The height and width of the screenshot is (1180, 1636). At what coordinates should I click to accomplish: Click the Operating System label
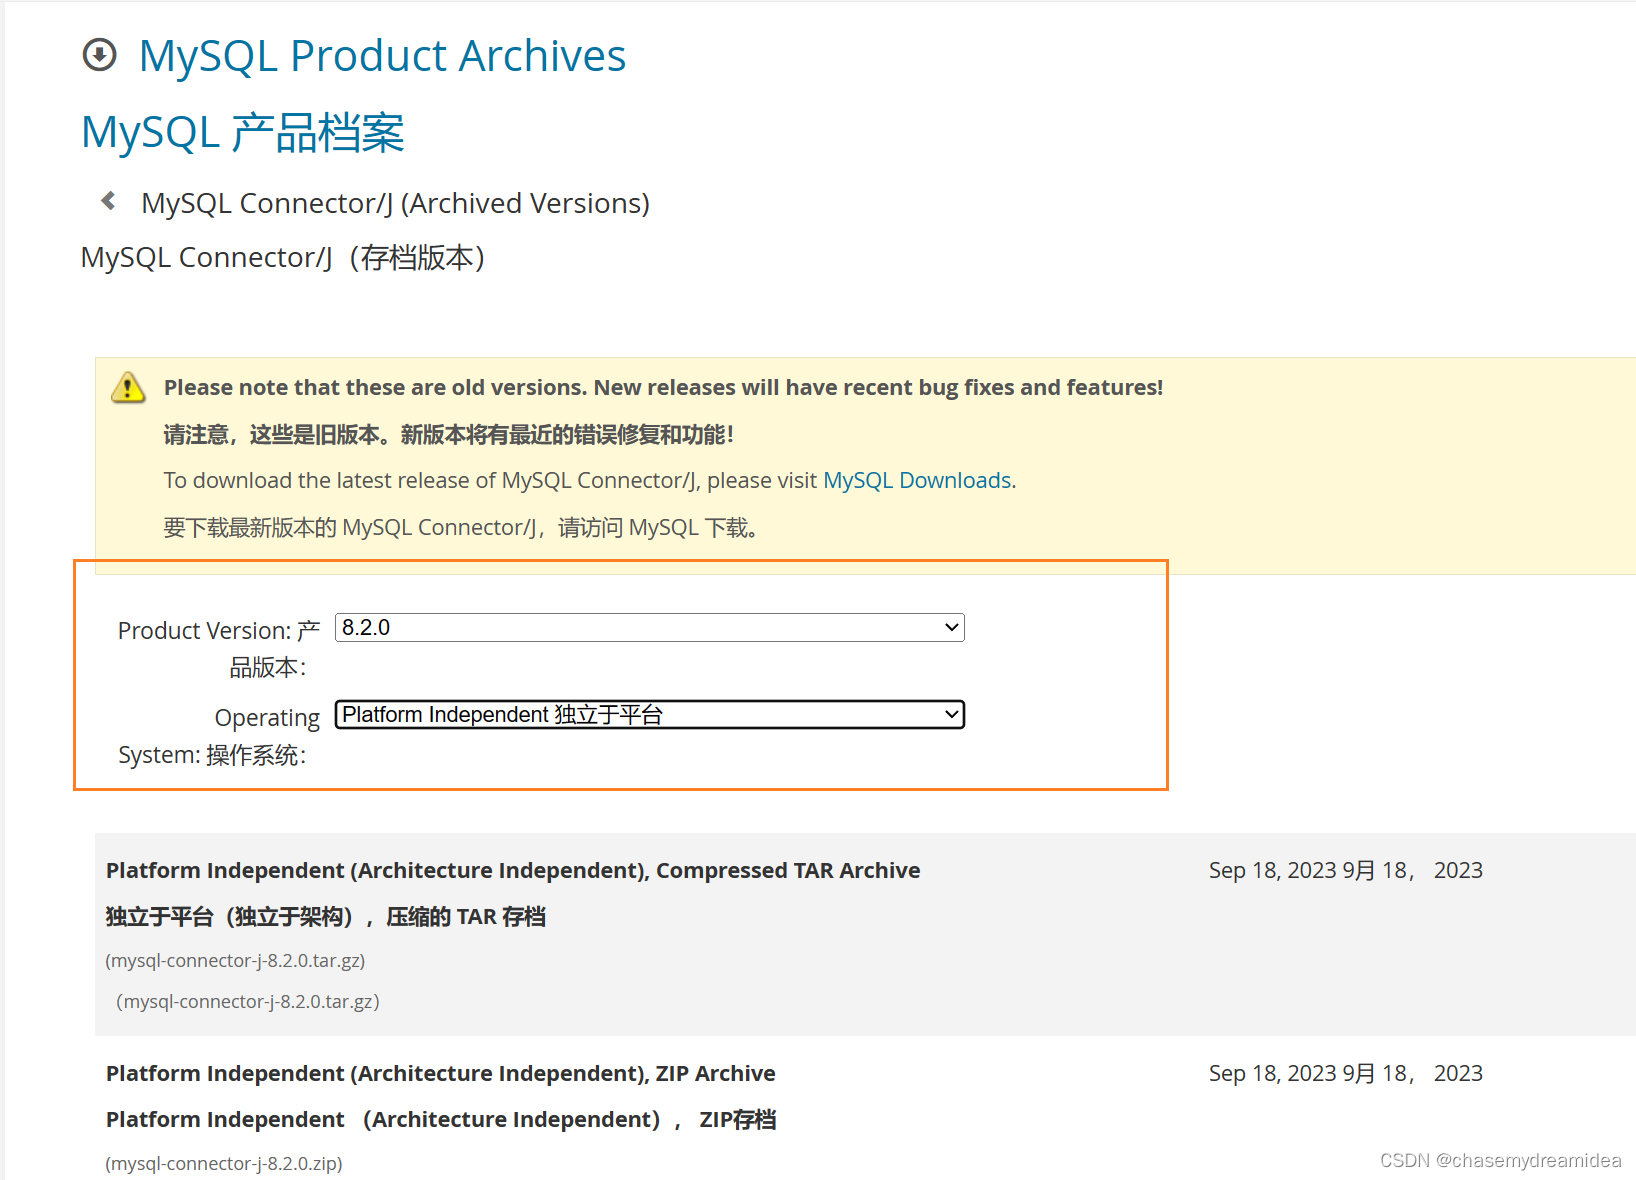click(x=219, y=736)
